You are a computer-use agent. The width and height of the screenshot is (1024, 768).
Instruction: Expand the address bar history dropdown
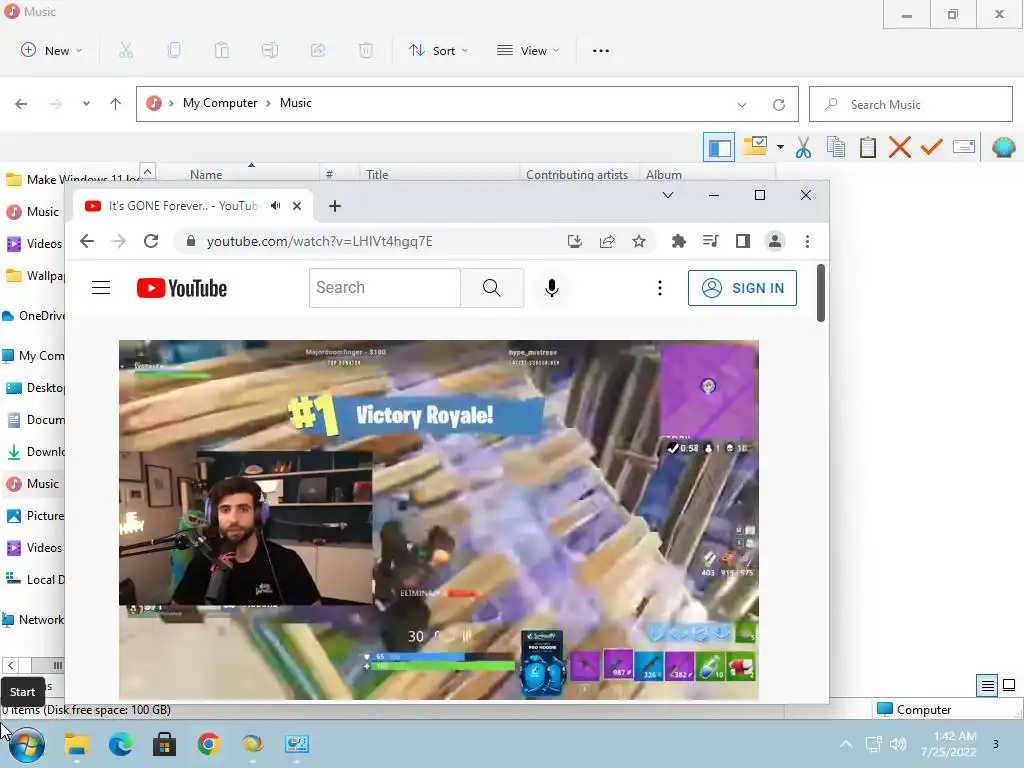742,104
